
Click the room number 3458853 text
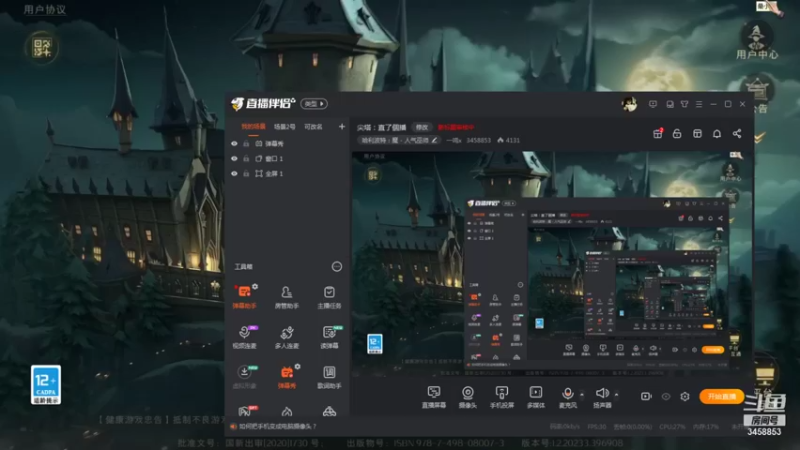[x=478, y=140]
